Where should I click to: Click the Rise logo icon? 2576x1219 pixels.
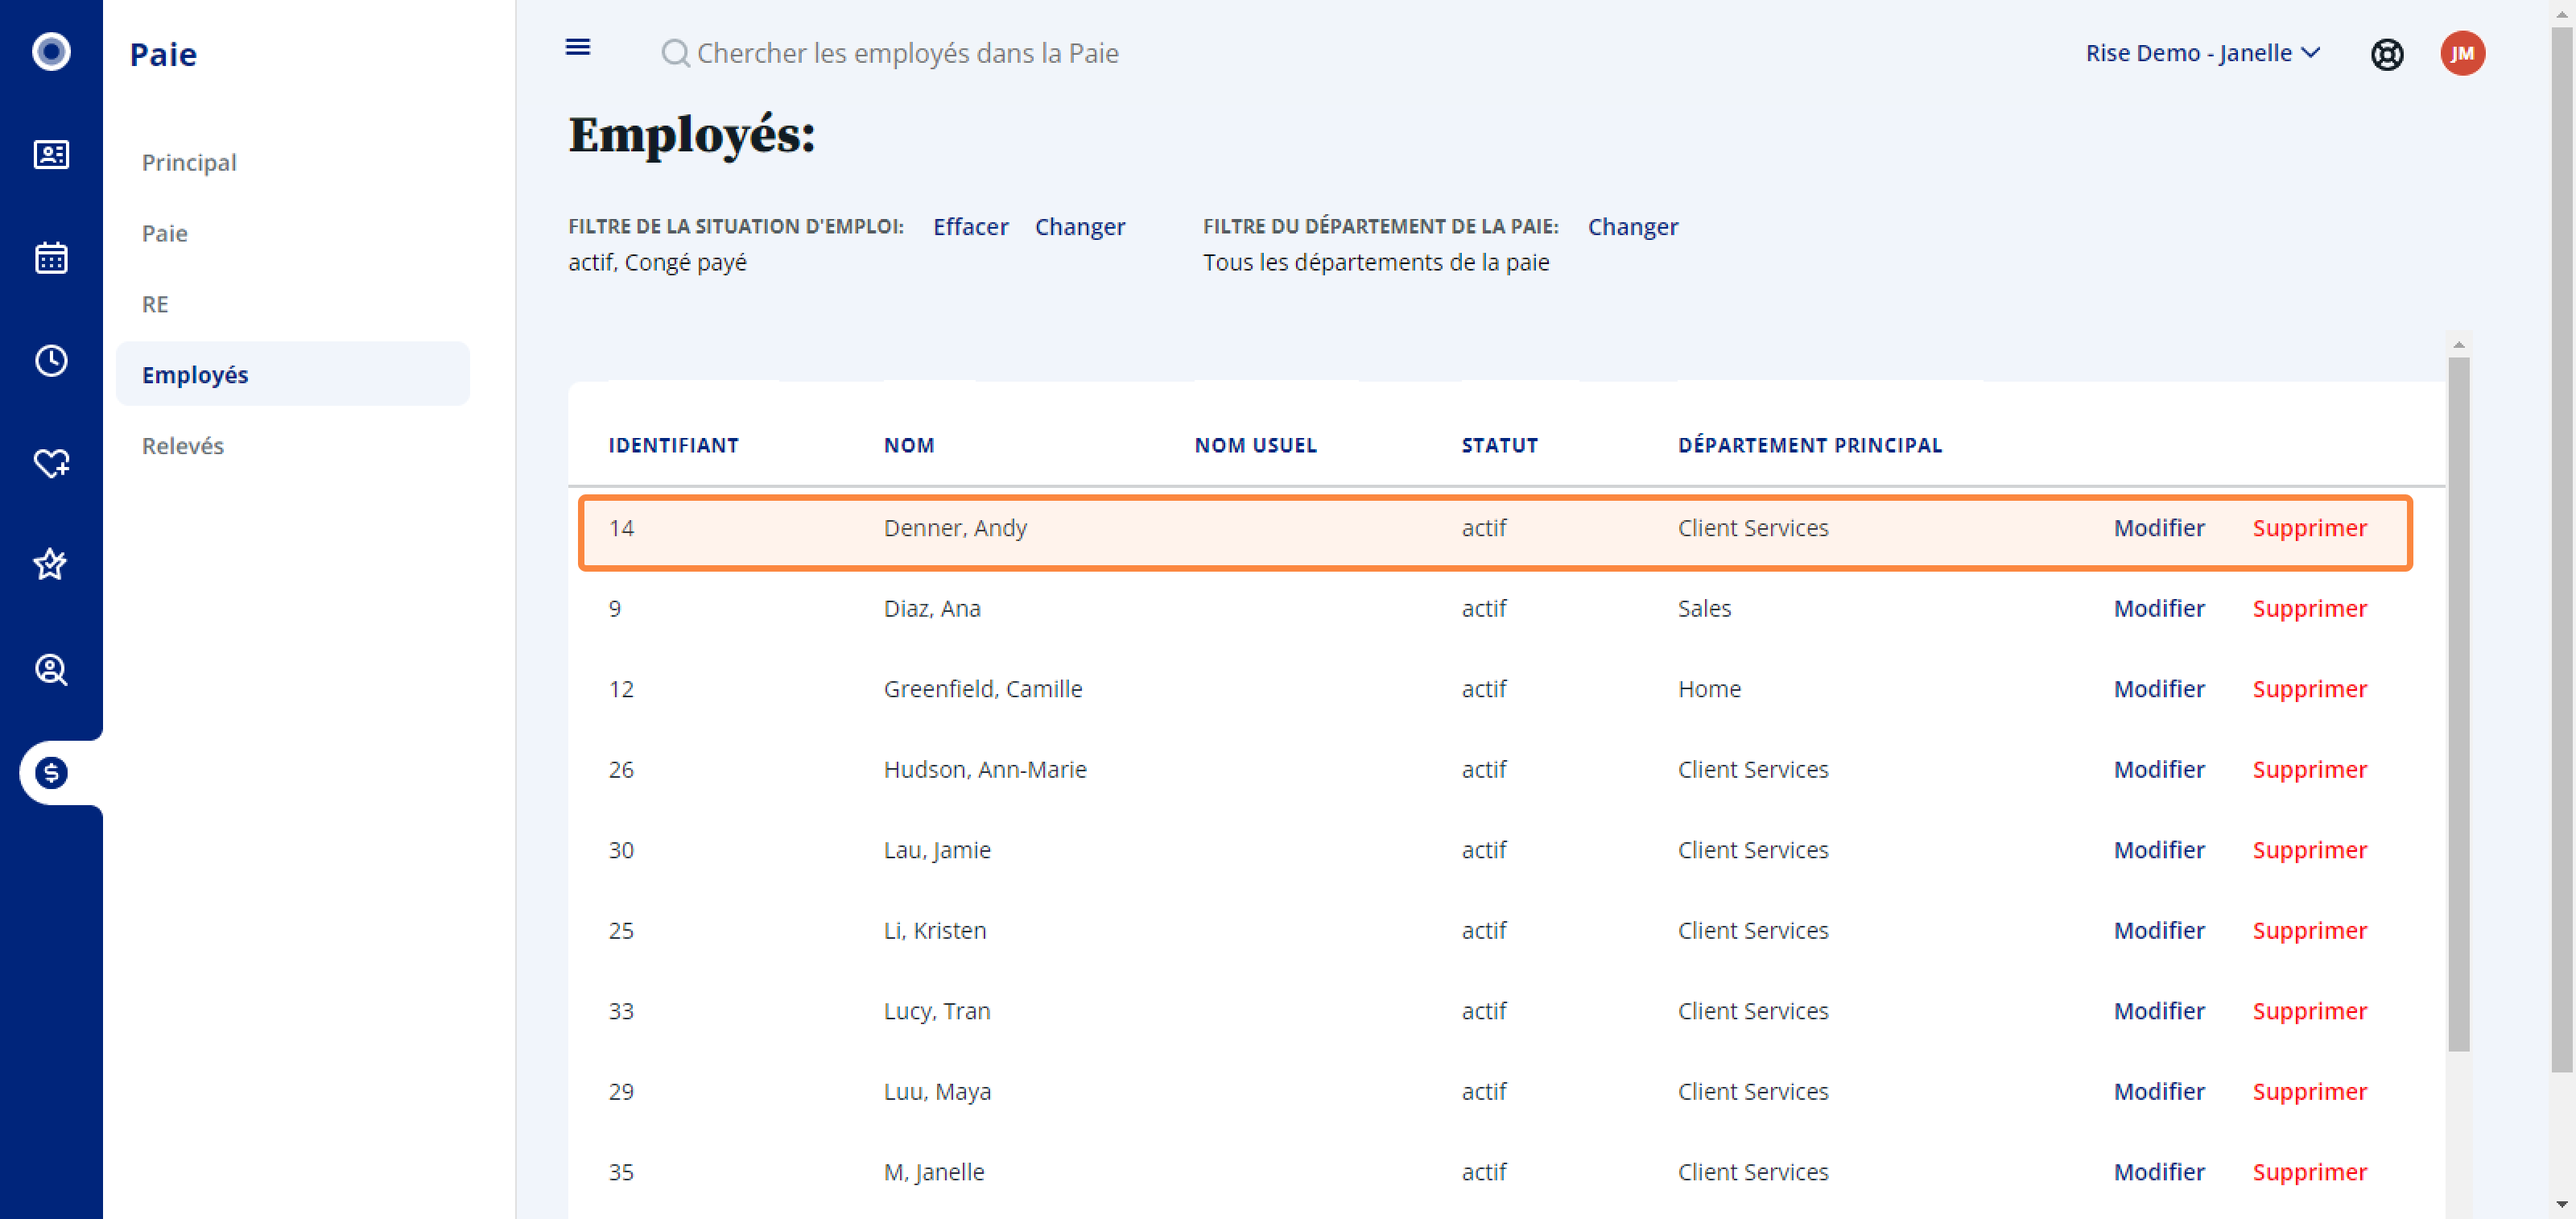[x=51, y=52]
